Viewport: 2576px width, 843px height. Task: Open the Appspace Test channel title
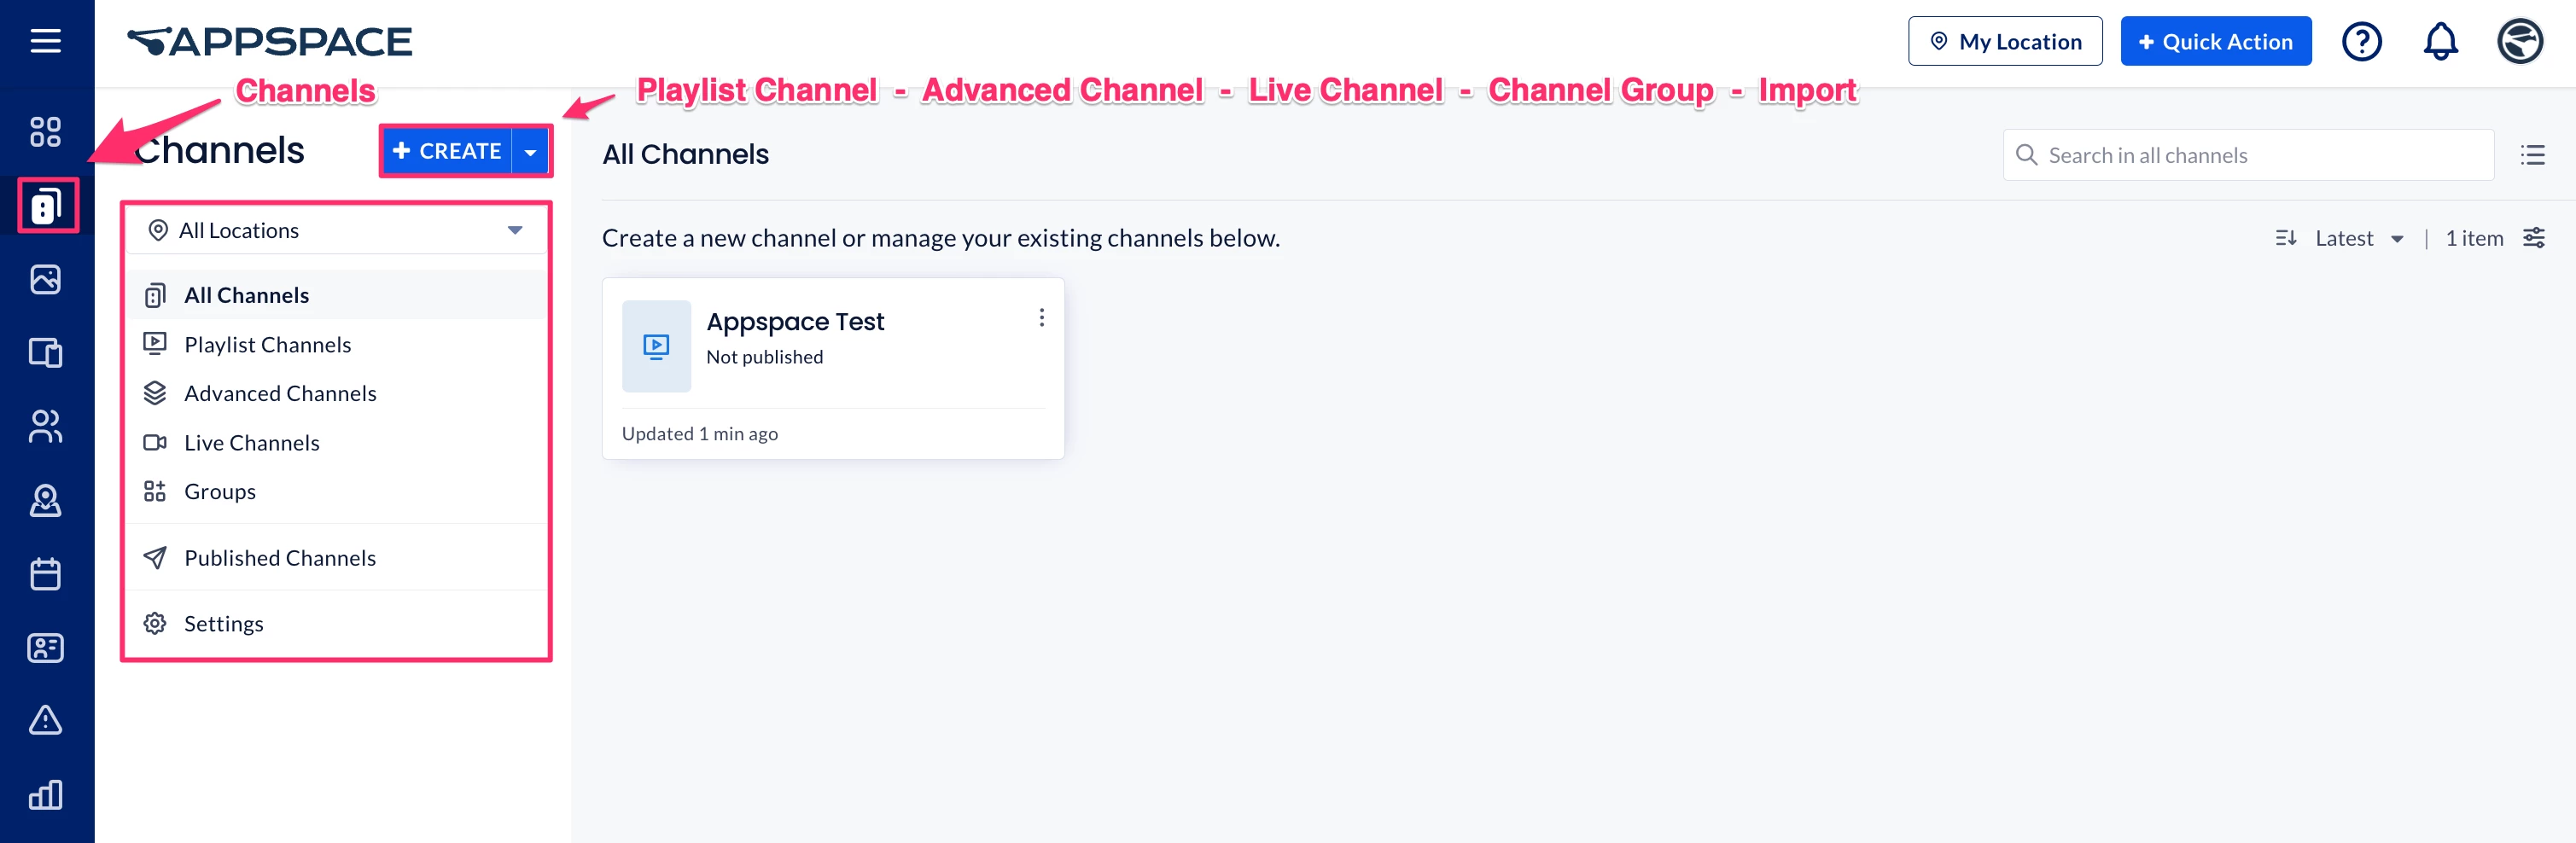(795, 322)
